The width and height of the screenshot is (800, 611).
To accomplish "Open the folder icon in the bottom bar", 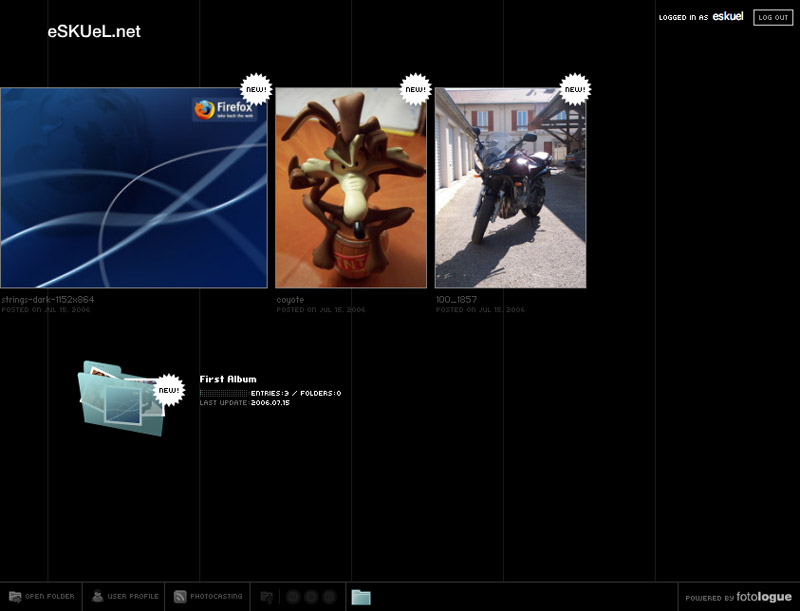I will pyautogui.click(x=41, y=596).
